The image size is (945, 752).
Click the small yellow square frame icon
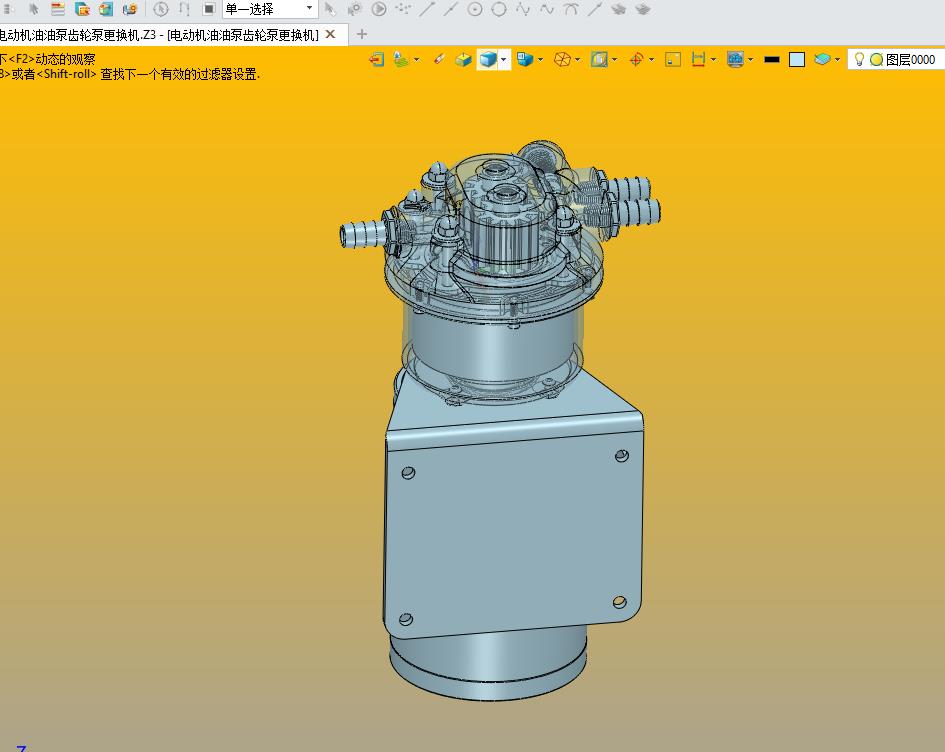[x=673, y=59]
